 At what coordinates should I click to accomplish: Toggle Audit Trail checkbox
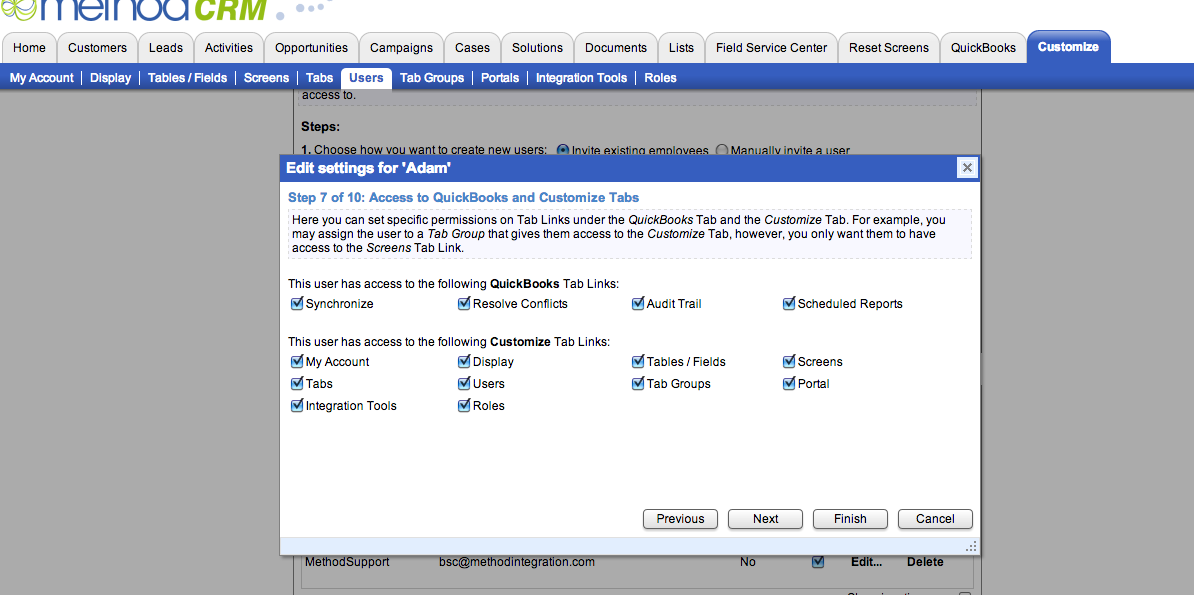[x=638, y=303]
